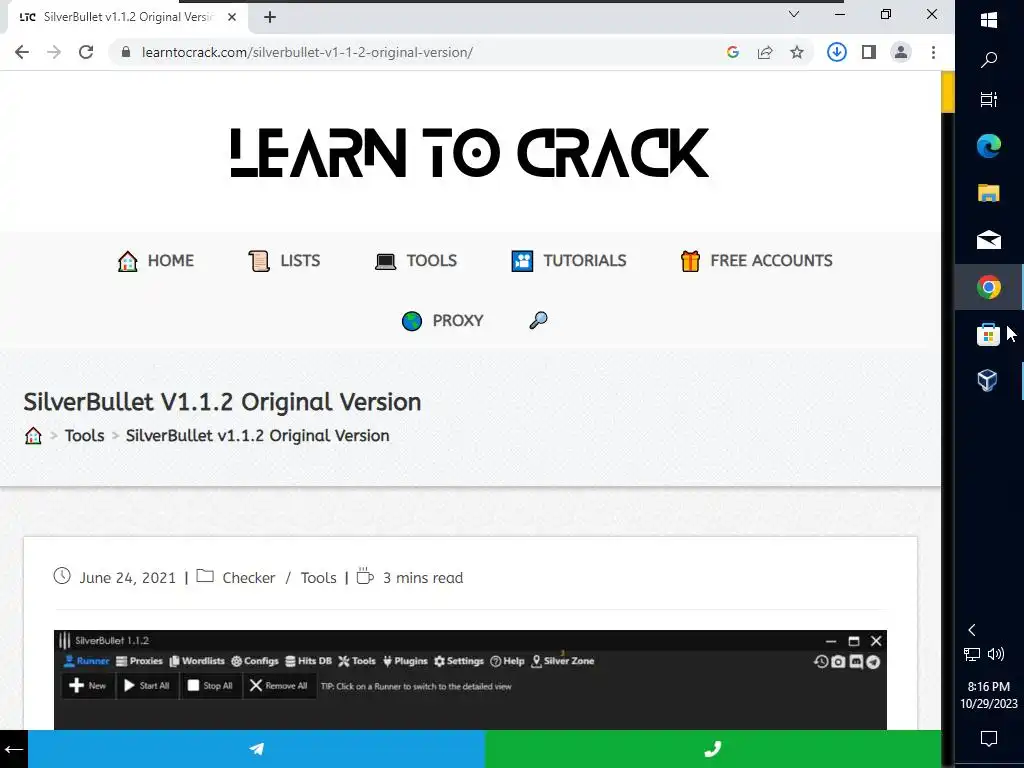Click the Google icon in address bar
Image resolution: width=1024 pixels, height=768 pixels.
coord(733,52)
